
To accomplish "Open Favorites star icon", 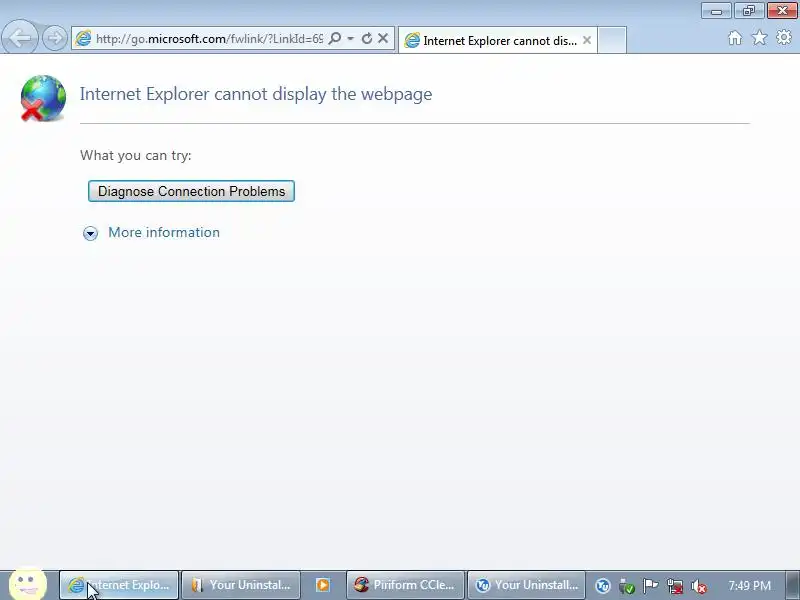I will point(760,38).
